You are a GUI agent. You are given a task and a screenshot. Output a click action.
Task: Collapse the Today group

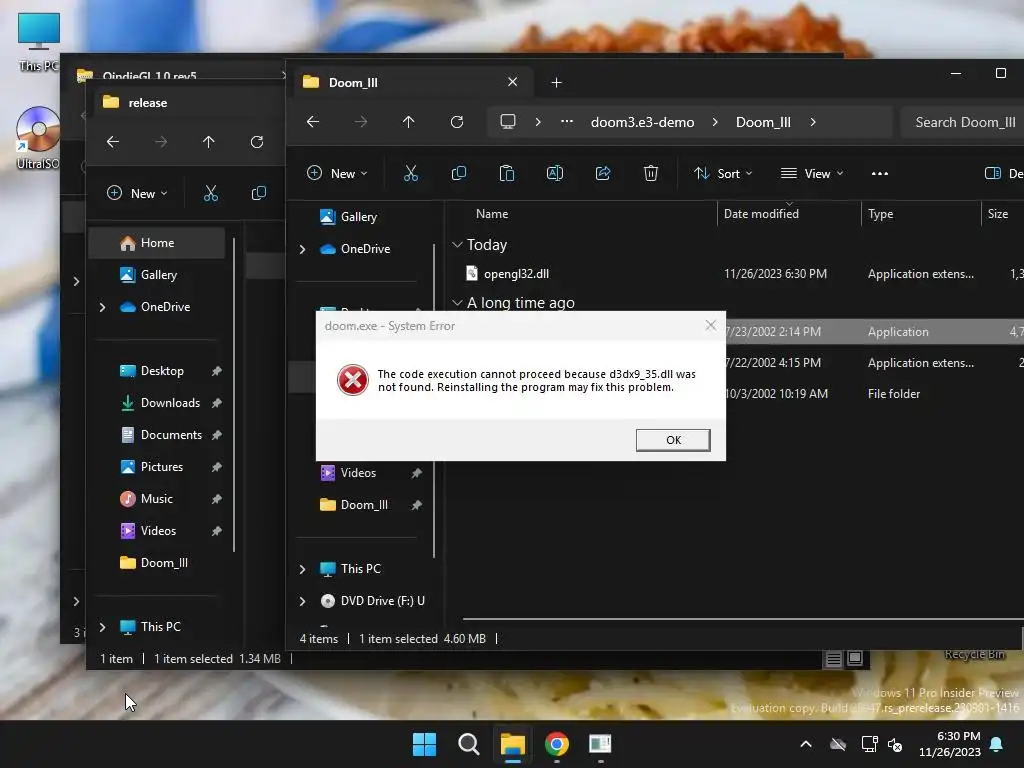point(457,245)
